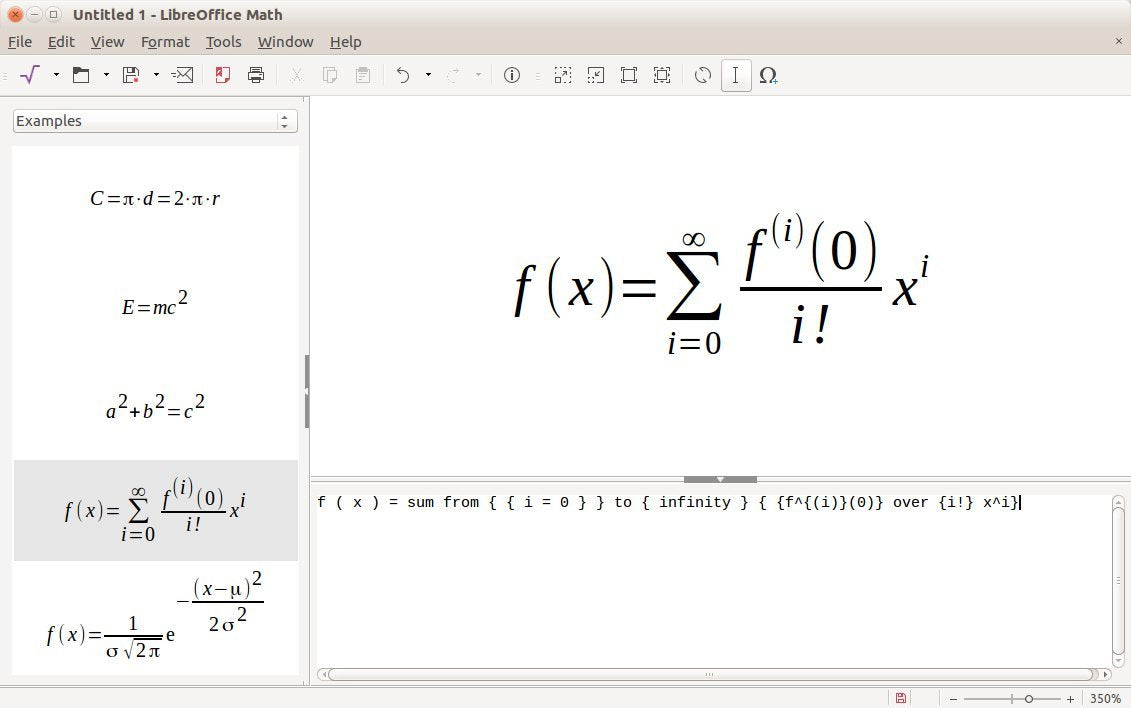Click the Paste clipboard icon
Screen dimensions: 1131x708
(x=363, y=75)
